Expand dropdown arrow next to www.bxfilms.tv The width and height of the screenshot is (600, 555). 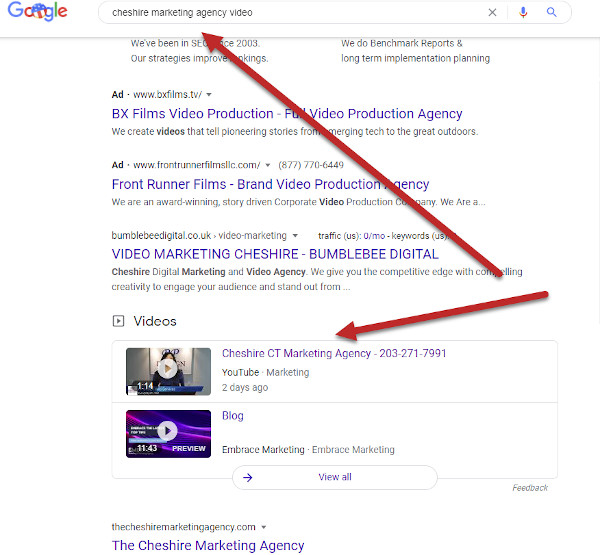tap(209, 95)
